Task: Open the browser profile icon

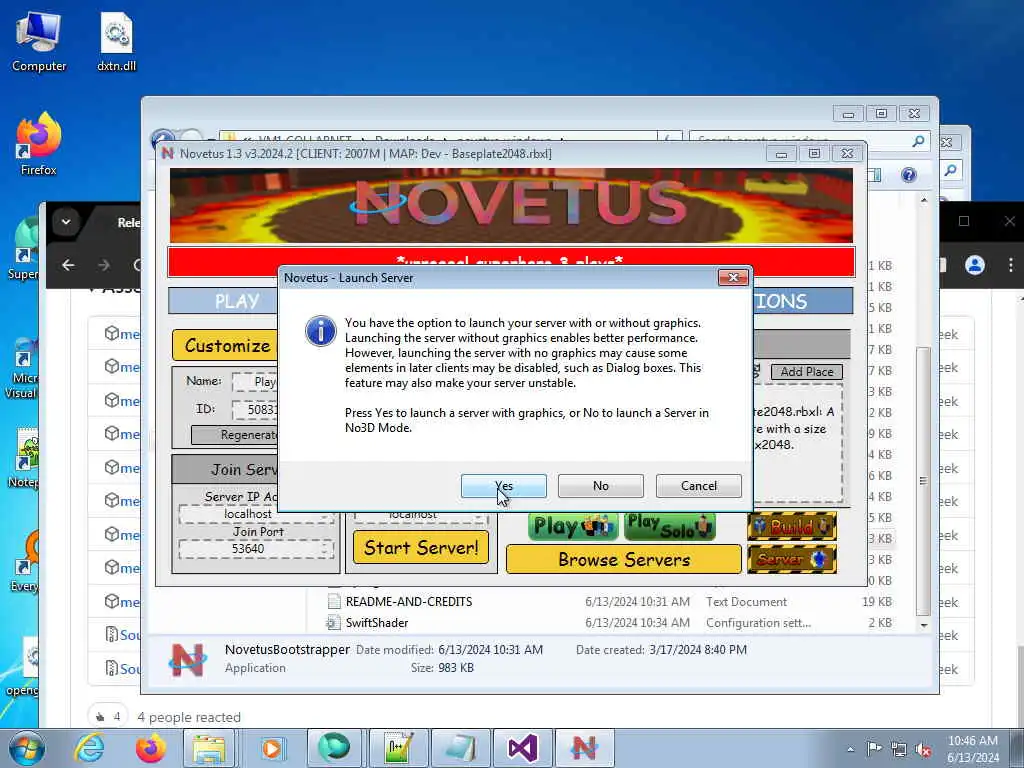Action: [x=974, y=265]
